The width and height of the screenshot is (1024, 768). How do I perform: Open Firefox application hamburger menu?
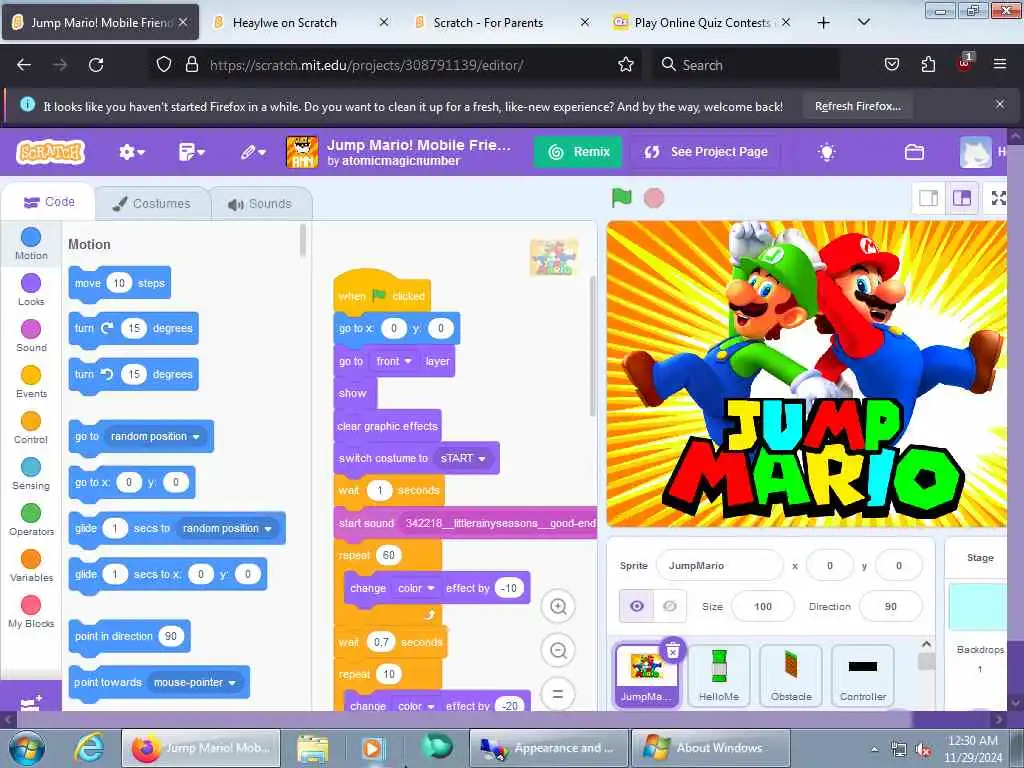[1000, 64]
